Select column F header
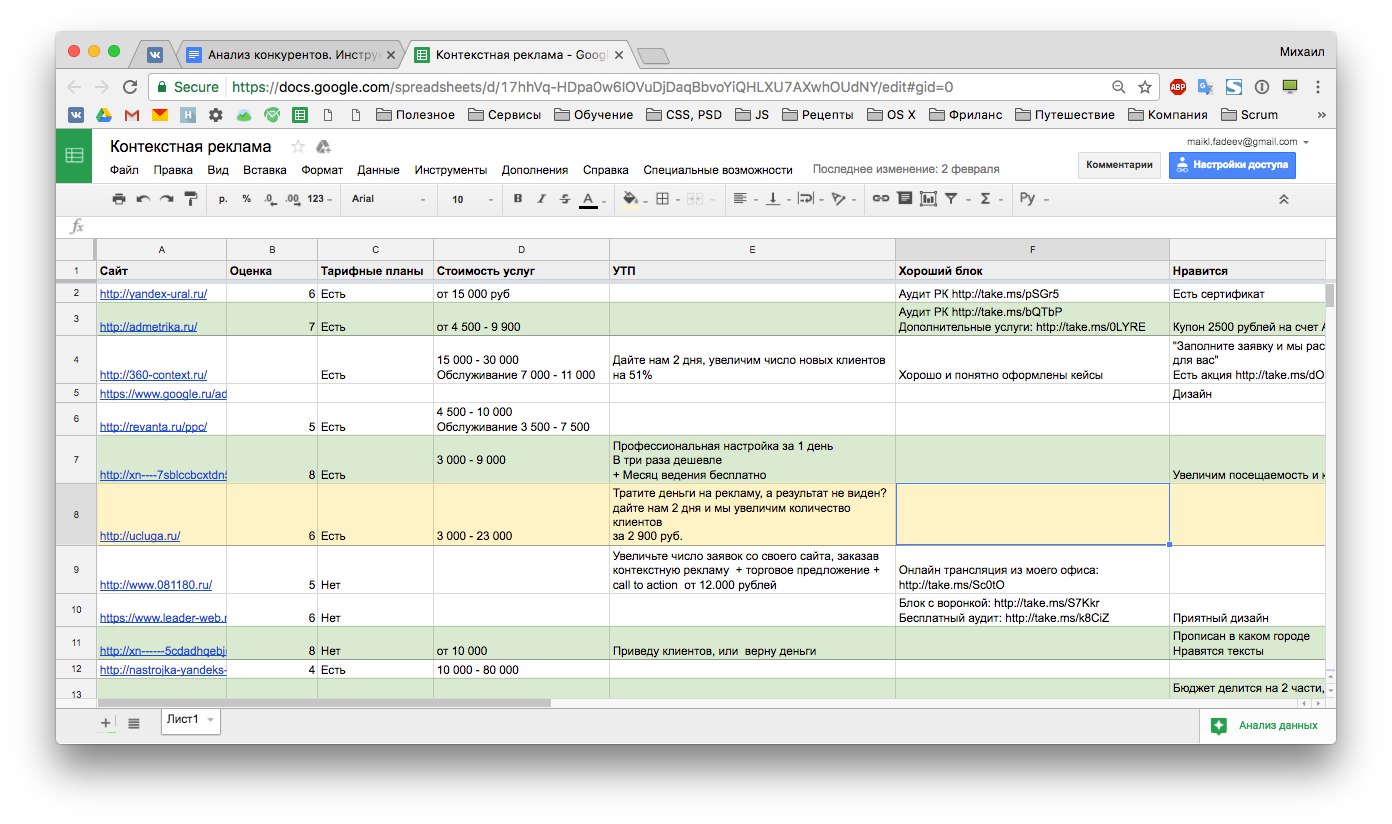Viewport: 1392px width, 824px height. (x=1032, y=249)
